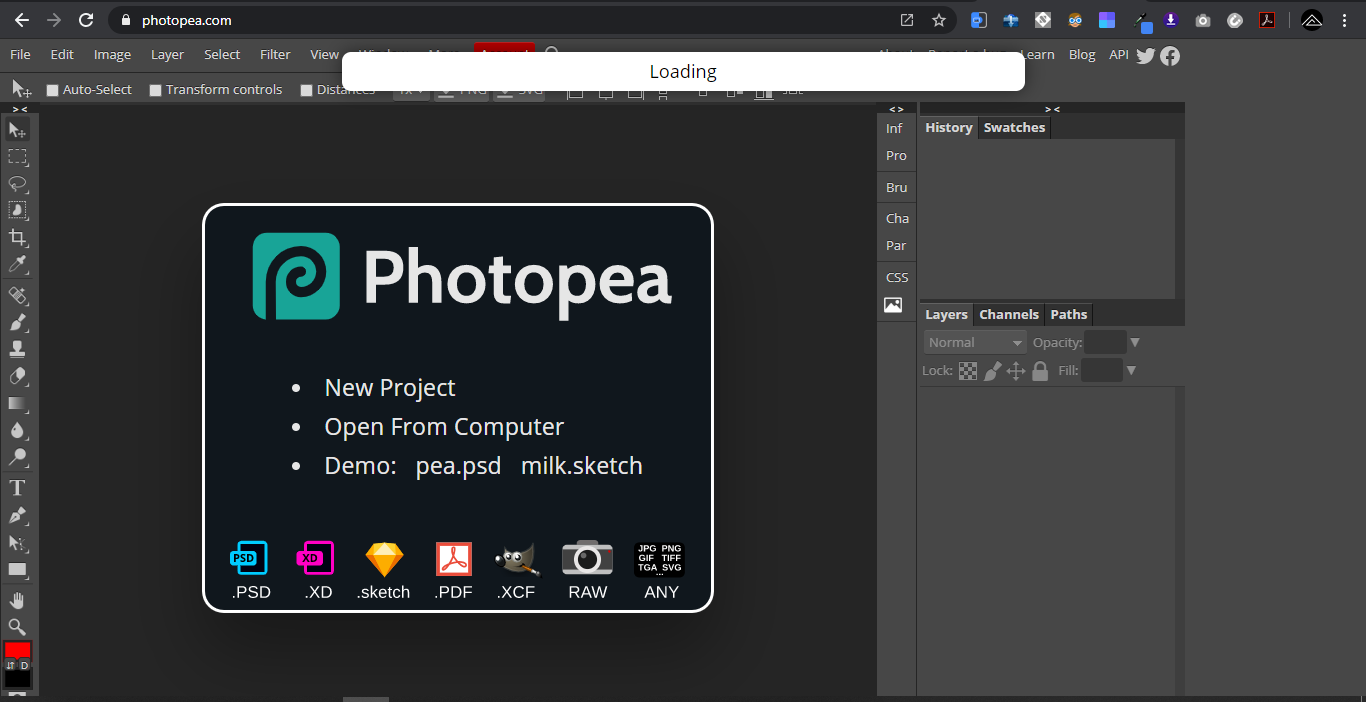
Task: Open the image panel icon in side strip
Action: (893, 305)
